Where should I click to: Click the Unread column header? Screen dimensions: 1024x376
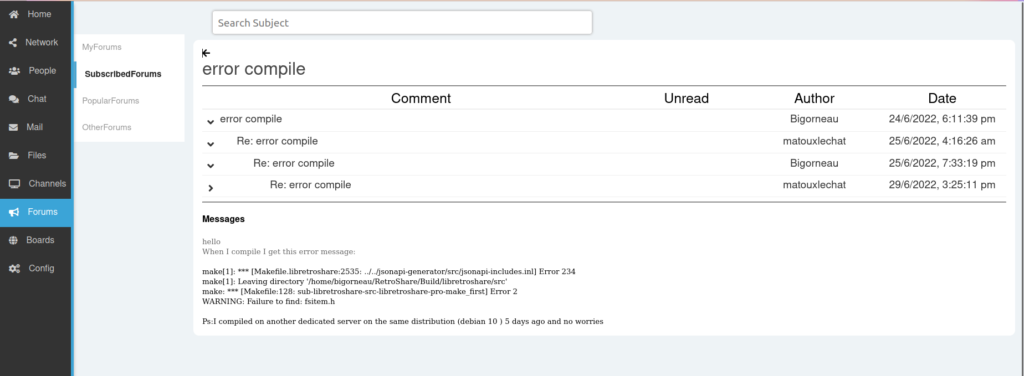click(x=686, y=99)
